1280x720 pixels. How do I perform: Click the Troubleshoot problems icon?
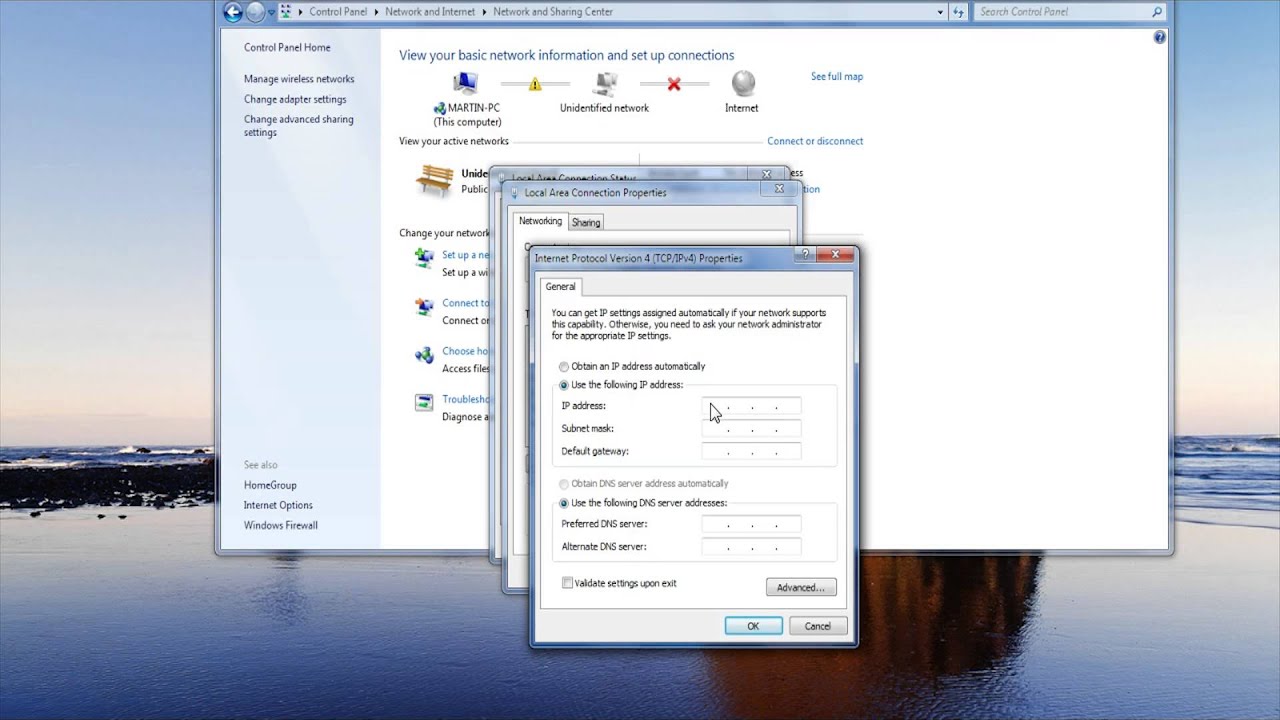point(425,403)
